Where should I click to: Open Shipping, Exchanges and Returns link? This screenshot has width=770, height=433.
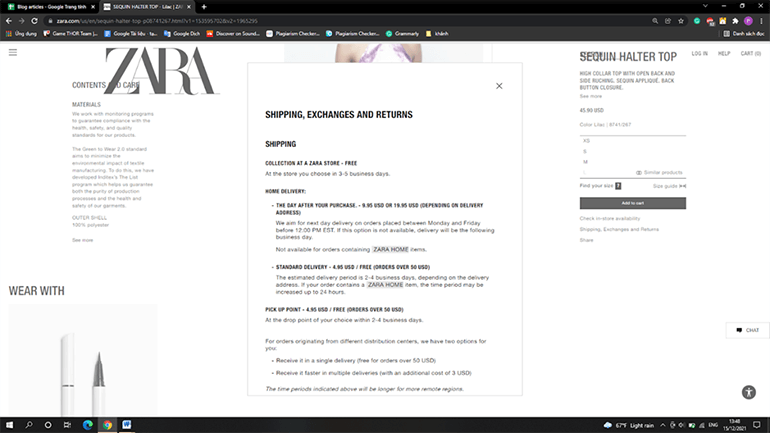pyautogui.click(x=619, y=229)
